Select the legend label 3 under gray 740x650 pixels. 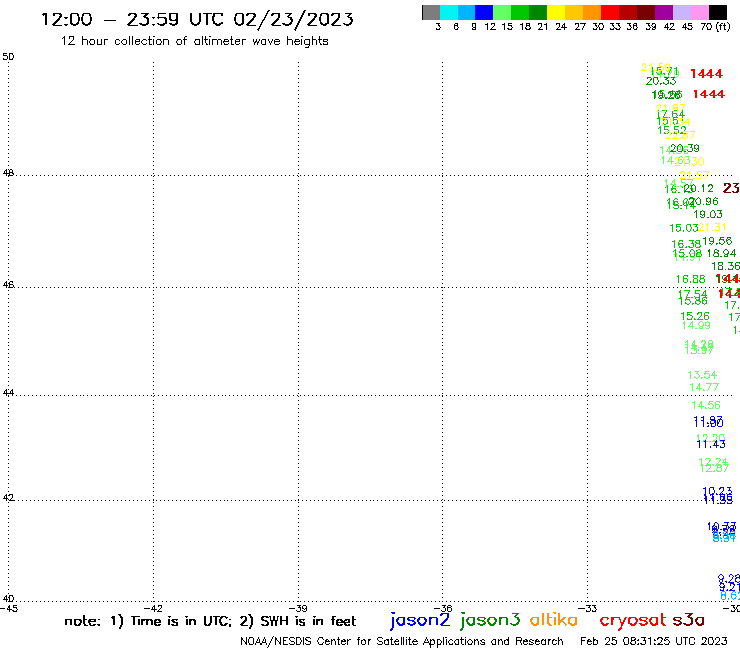click(438, 27)
